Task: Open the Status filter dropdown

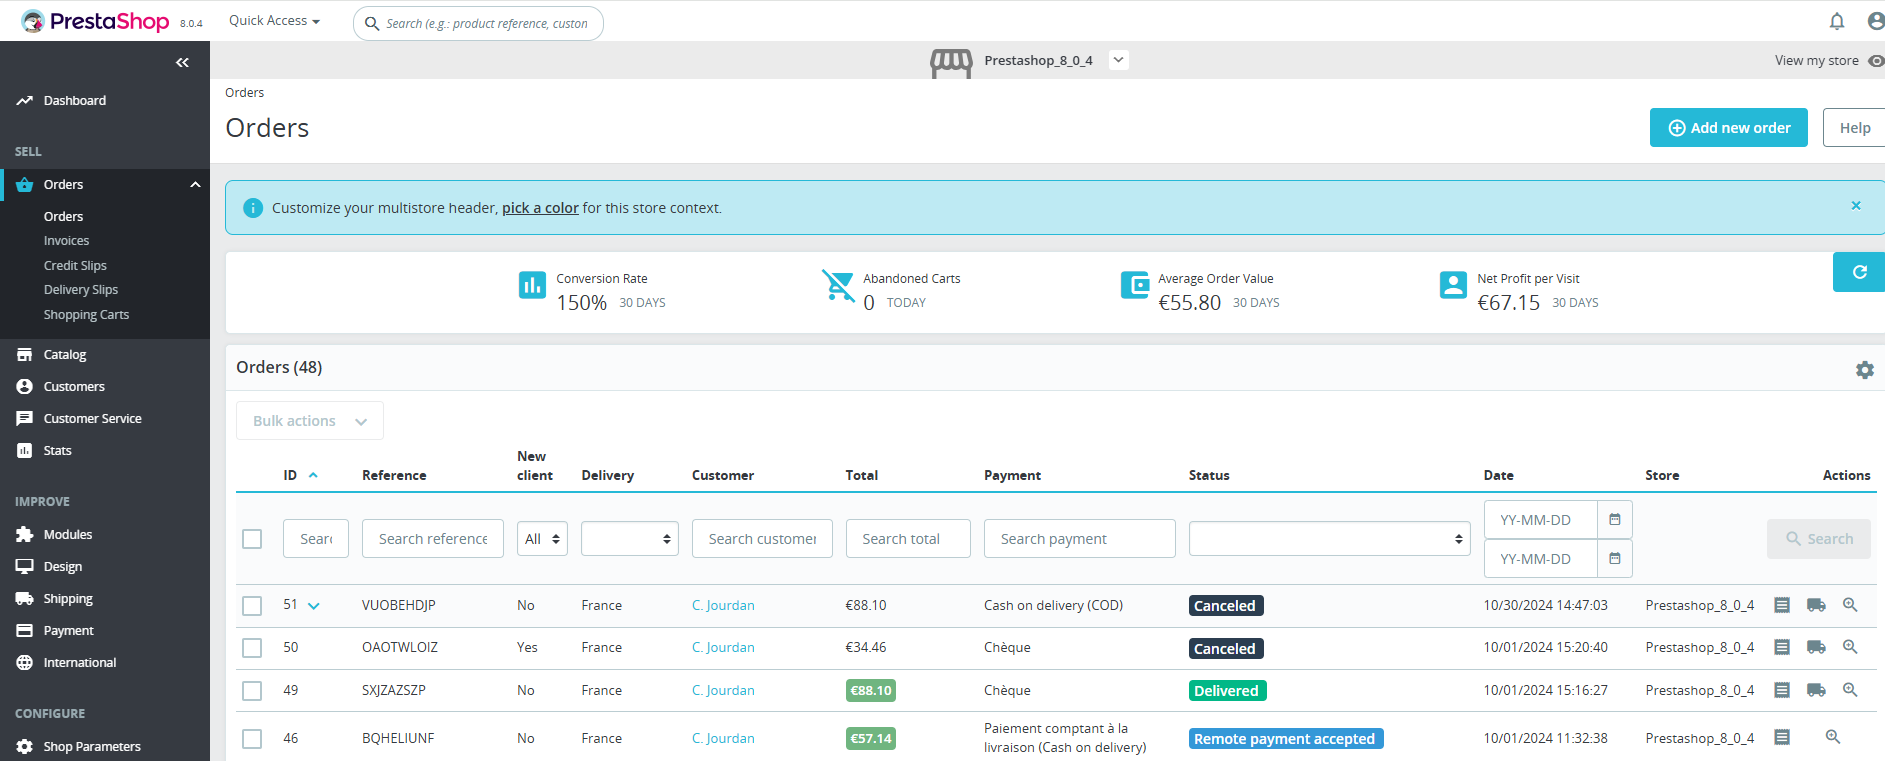Action: 1329,539
